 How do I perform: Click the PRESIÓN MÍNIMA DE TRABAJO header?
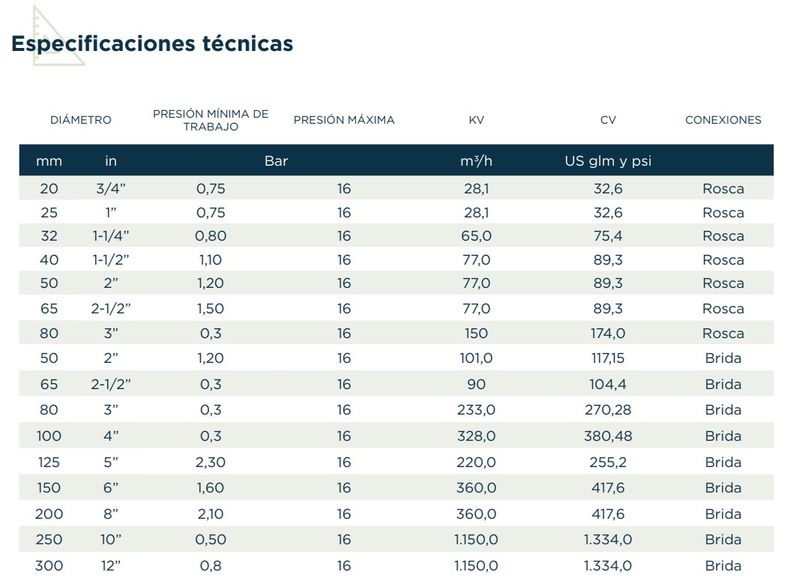(210, 120)
